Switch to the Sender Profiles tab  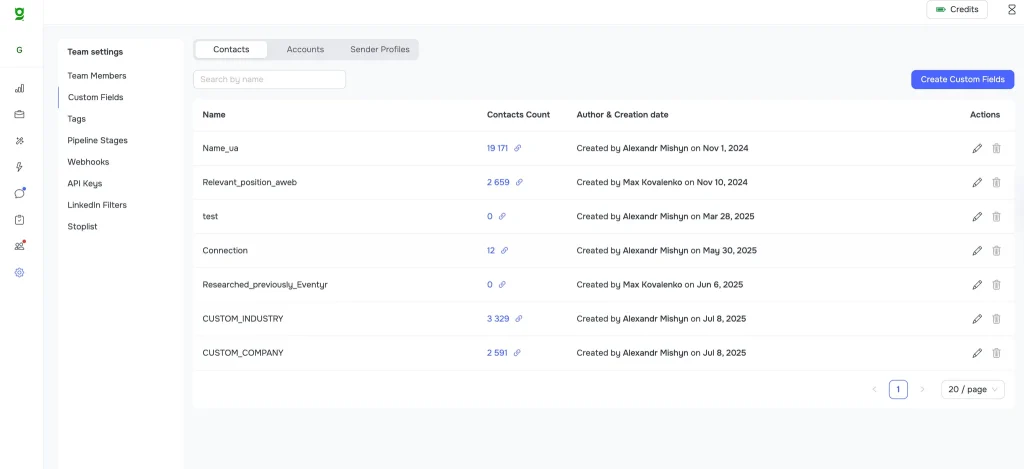[x=379, y=49]
